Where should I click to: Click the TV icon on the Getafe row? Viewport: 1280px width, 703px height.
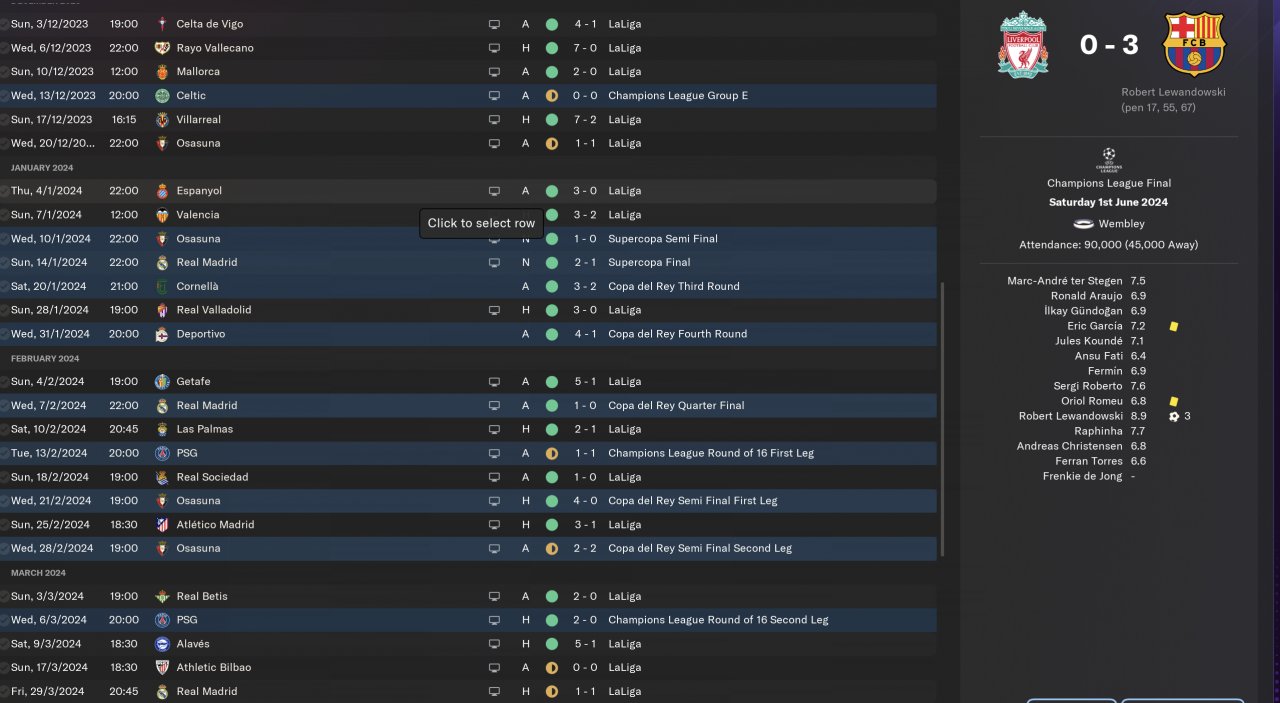[x=493, y=382]
